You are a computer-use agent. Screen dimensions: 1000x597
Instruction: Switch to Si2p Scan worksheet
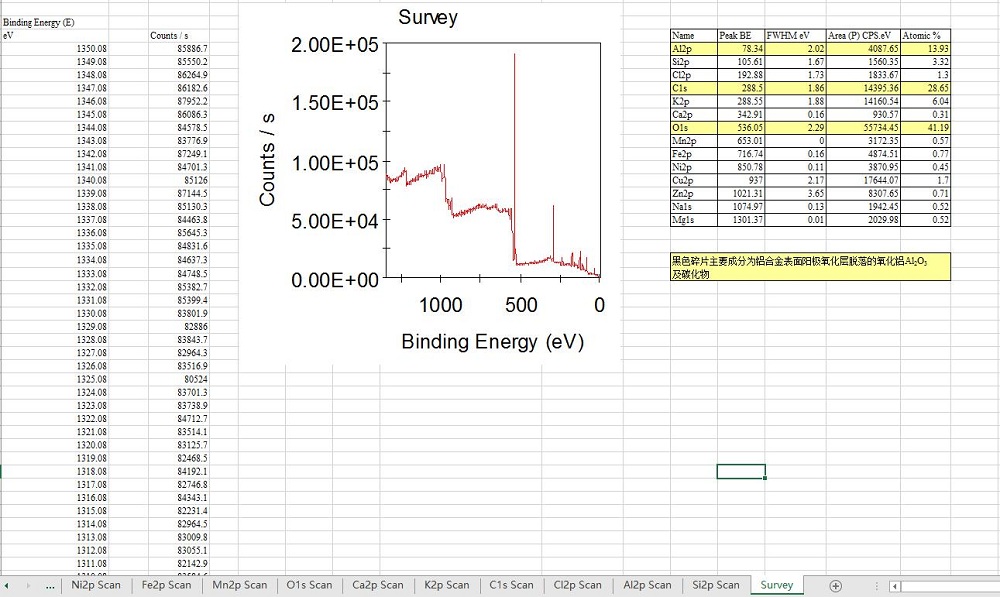pyautogui.click(x=715, y=585)
